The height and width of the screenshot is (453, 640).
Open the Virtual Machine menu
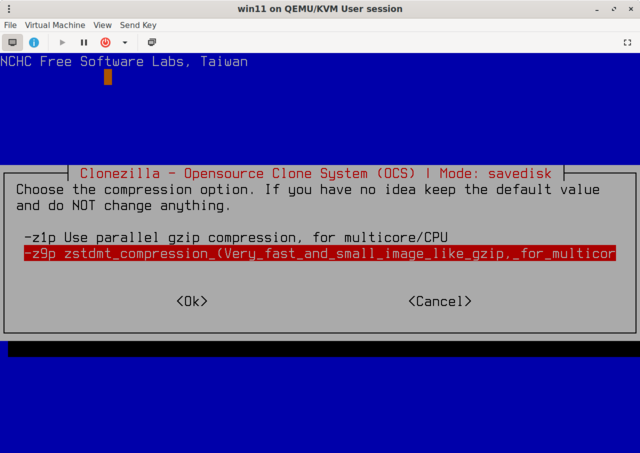pyautogui.click(x=55, y=24)
